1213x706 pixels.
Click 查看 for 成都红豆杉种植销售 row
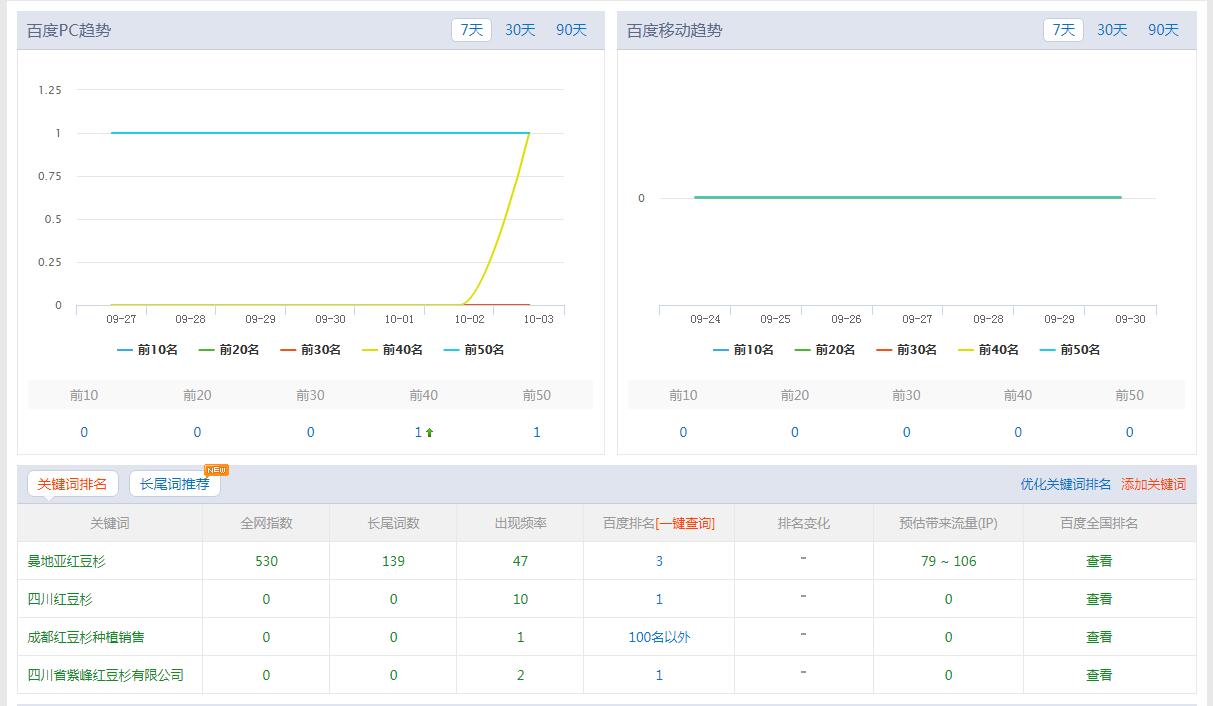tap(1099, 637)
